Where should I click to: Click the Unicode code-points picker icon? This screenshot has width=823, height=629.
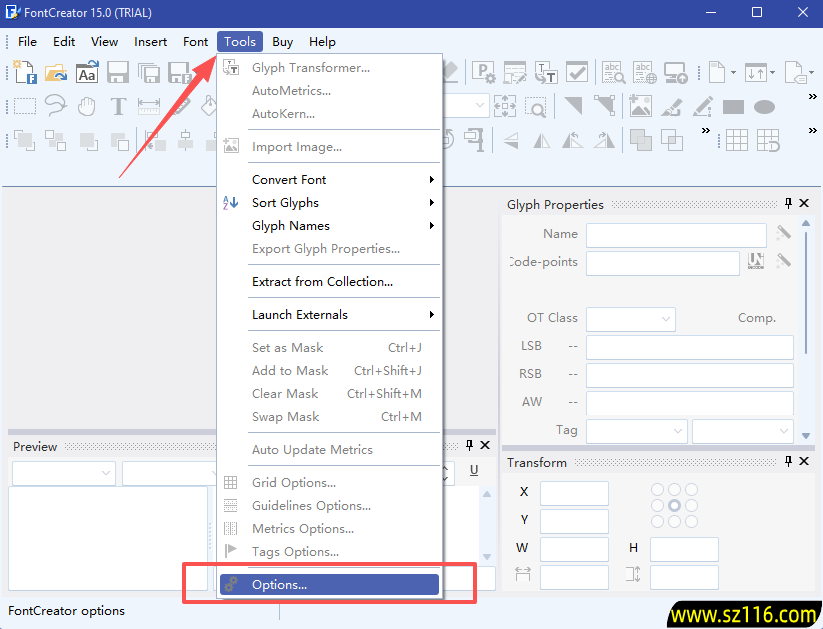(x=756, y=262)
